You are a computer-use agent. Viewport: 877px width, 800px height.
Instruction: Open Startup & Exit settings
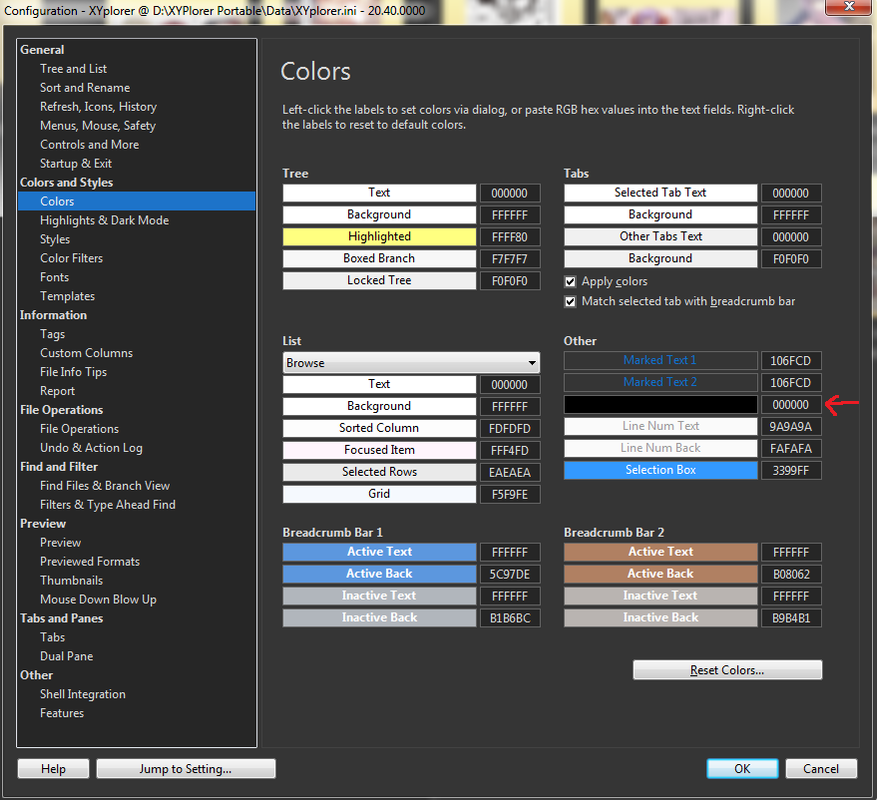(x=76, y=163)
